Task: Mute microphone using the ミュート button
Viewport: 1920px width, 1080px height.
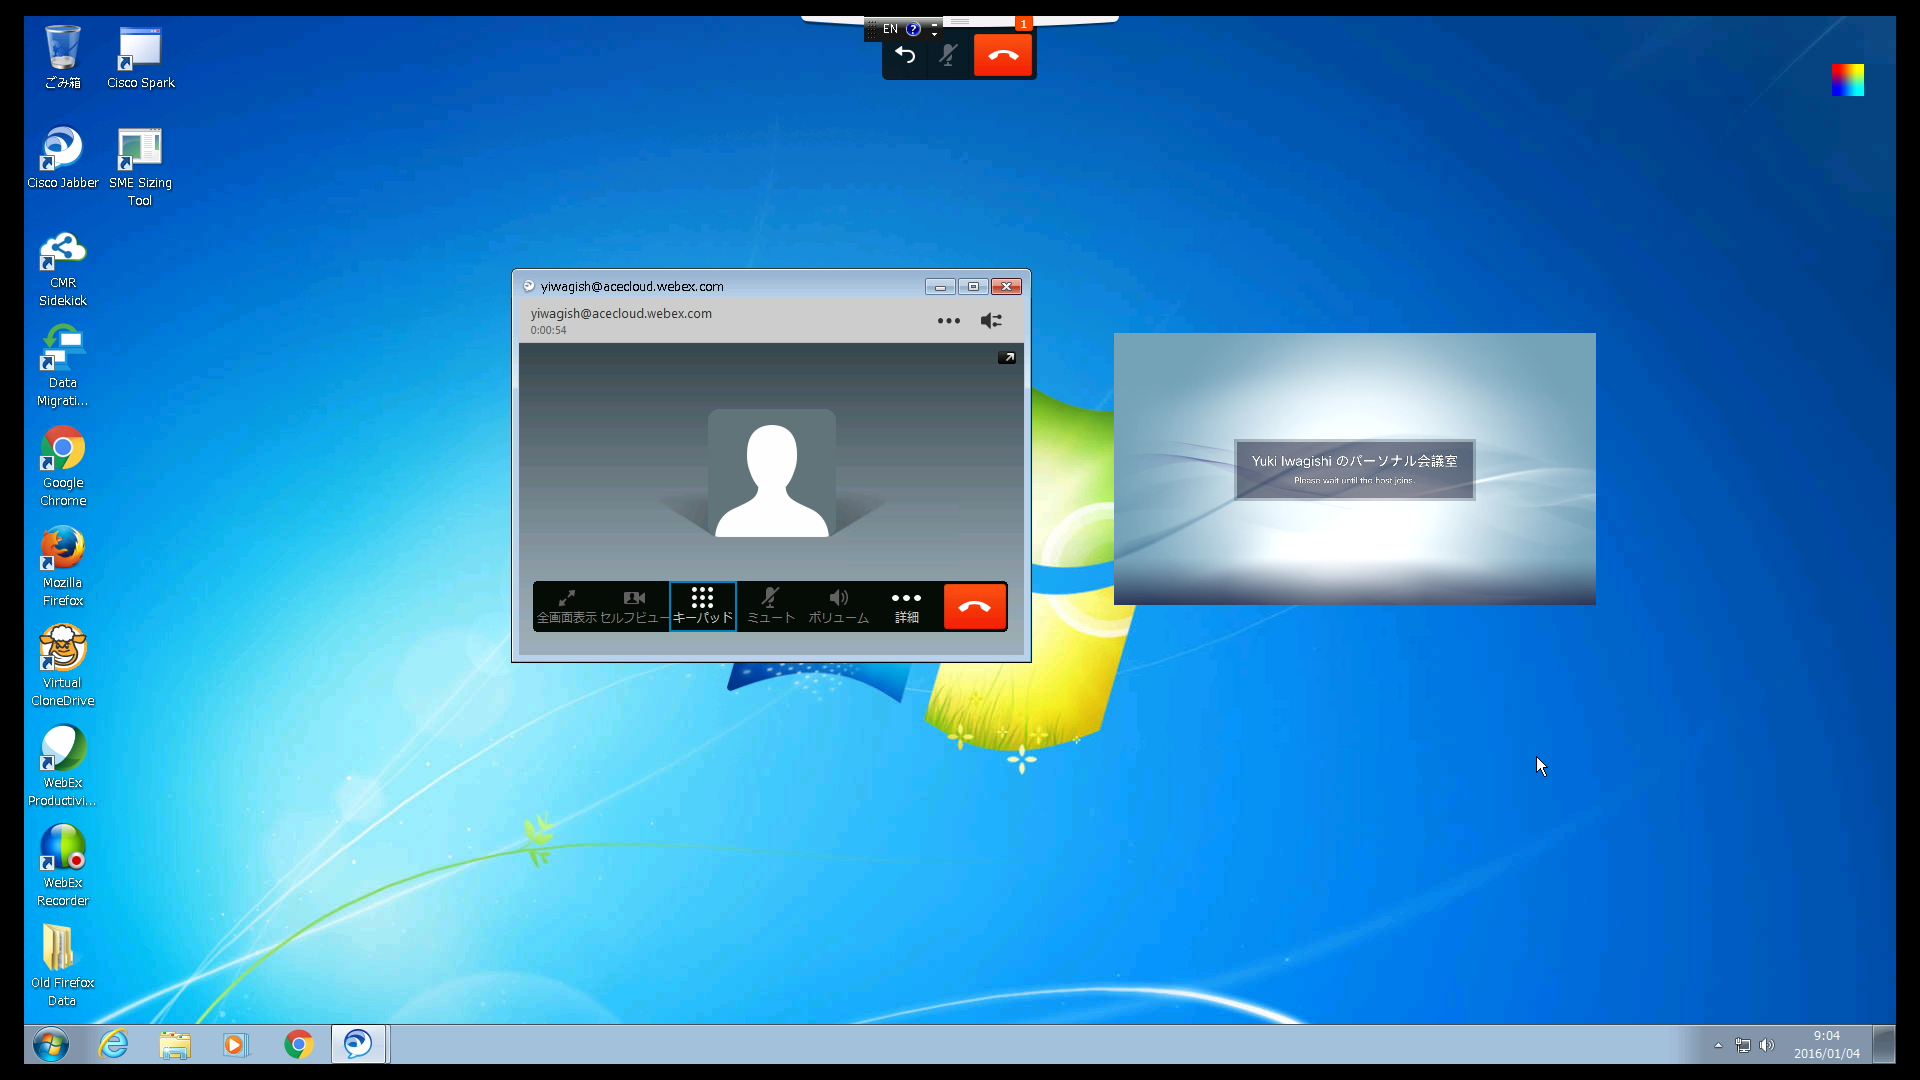Action: (x=770, y=606)
